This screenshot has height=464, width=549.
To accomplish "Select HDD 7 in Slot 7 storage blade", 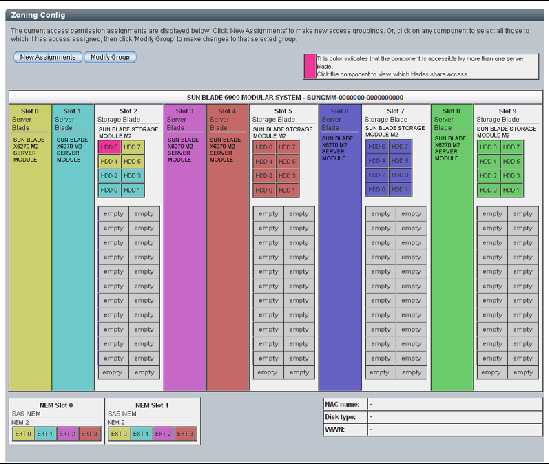I will coord(400,146).
